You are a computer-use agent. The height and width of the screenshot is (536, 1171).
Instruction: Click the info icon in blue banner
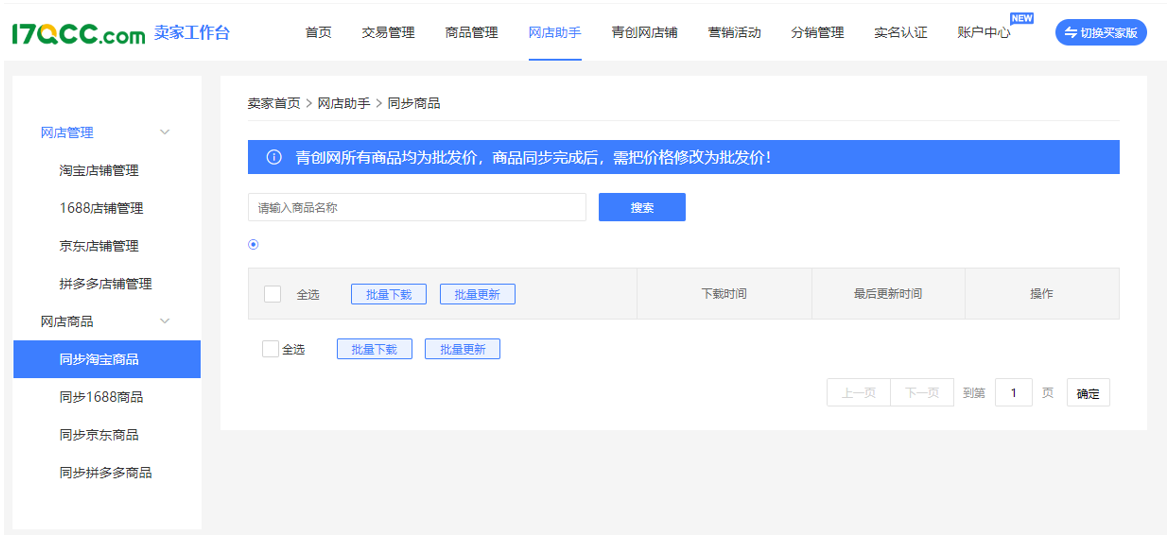[274, 158]
